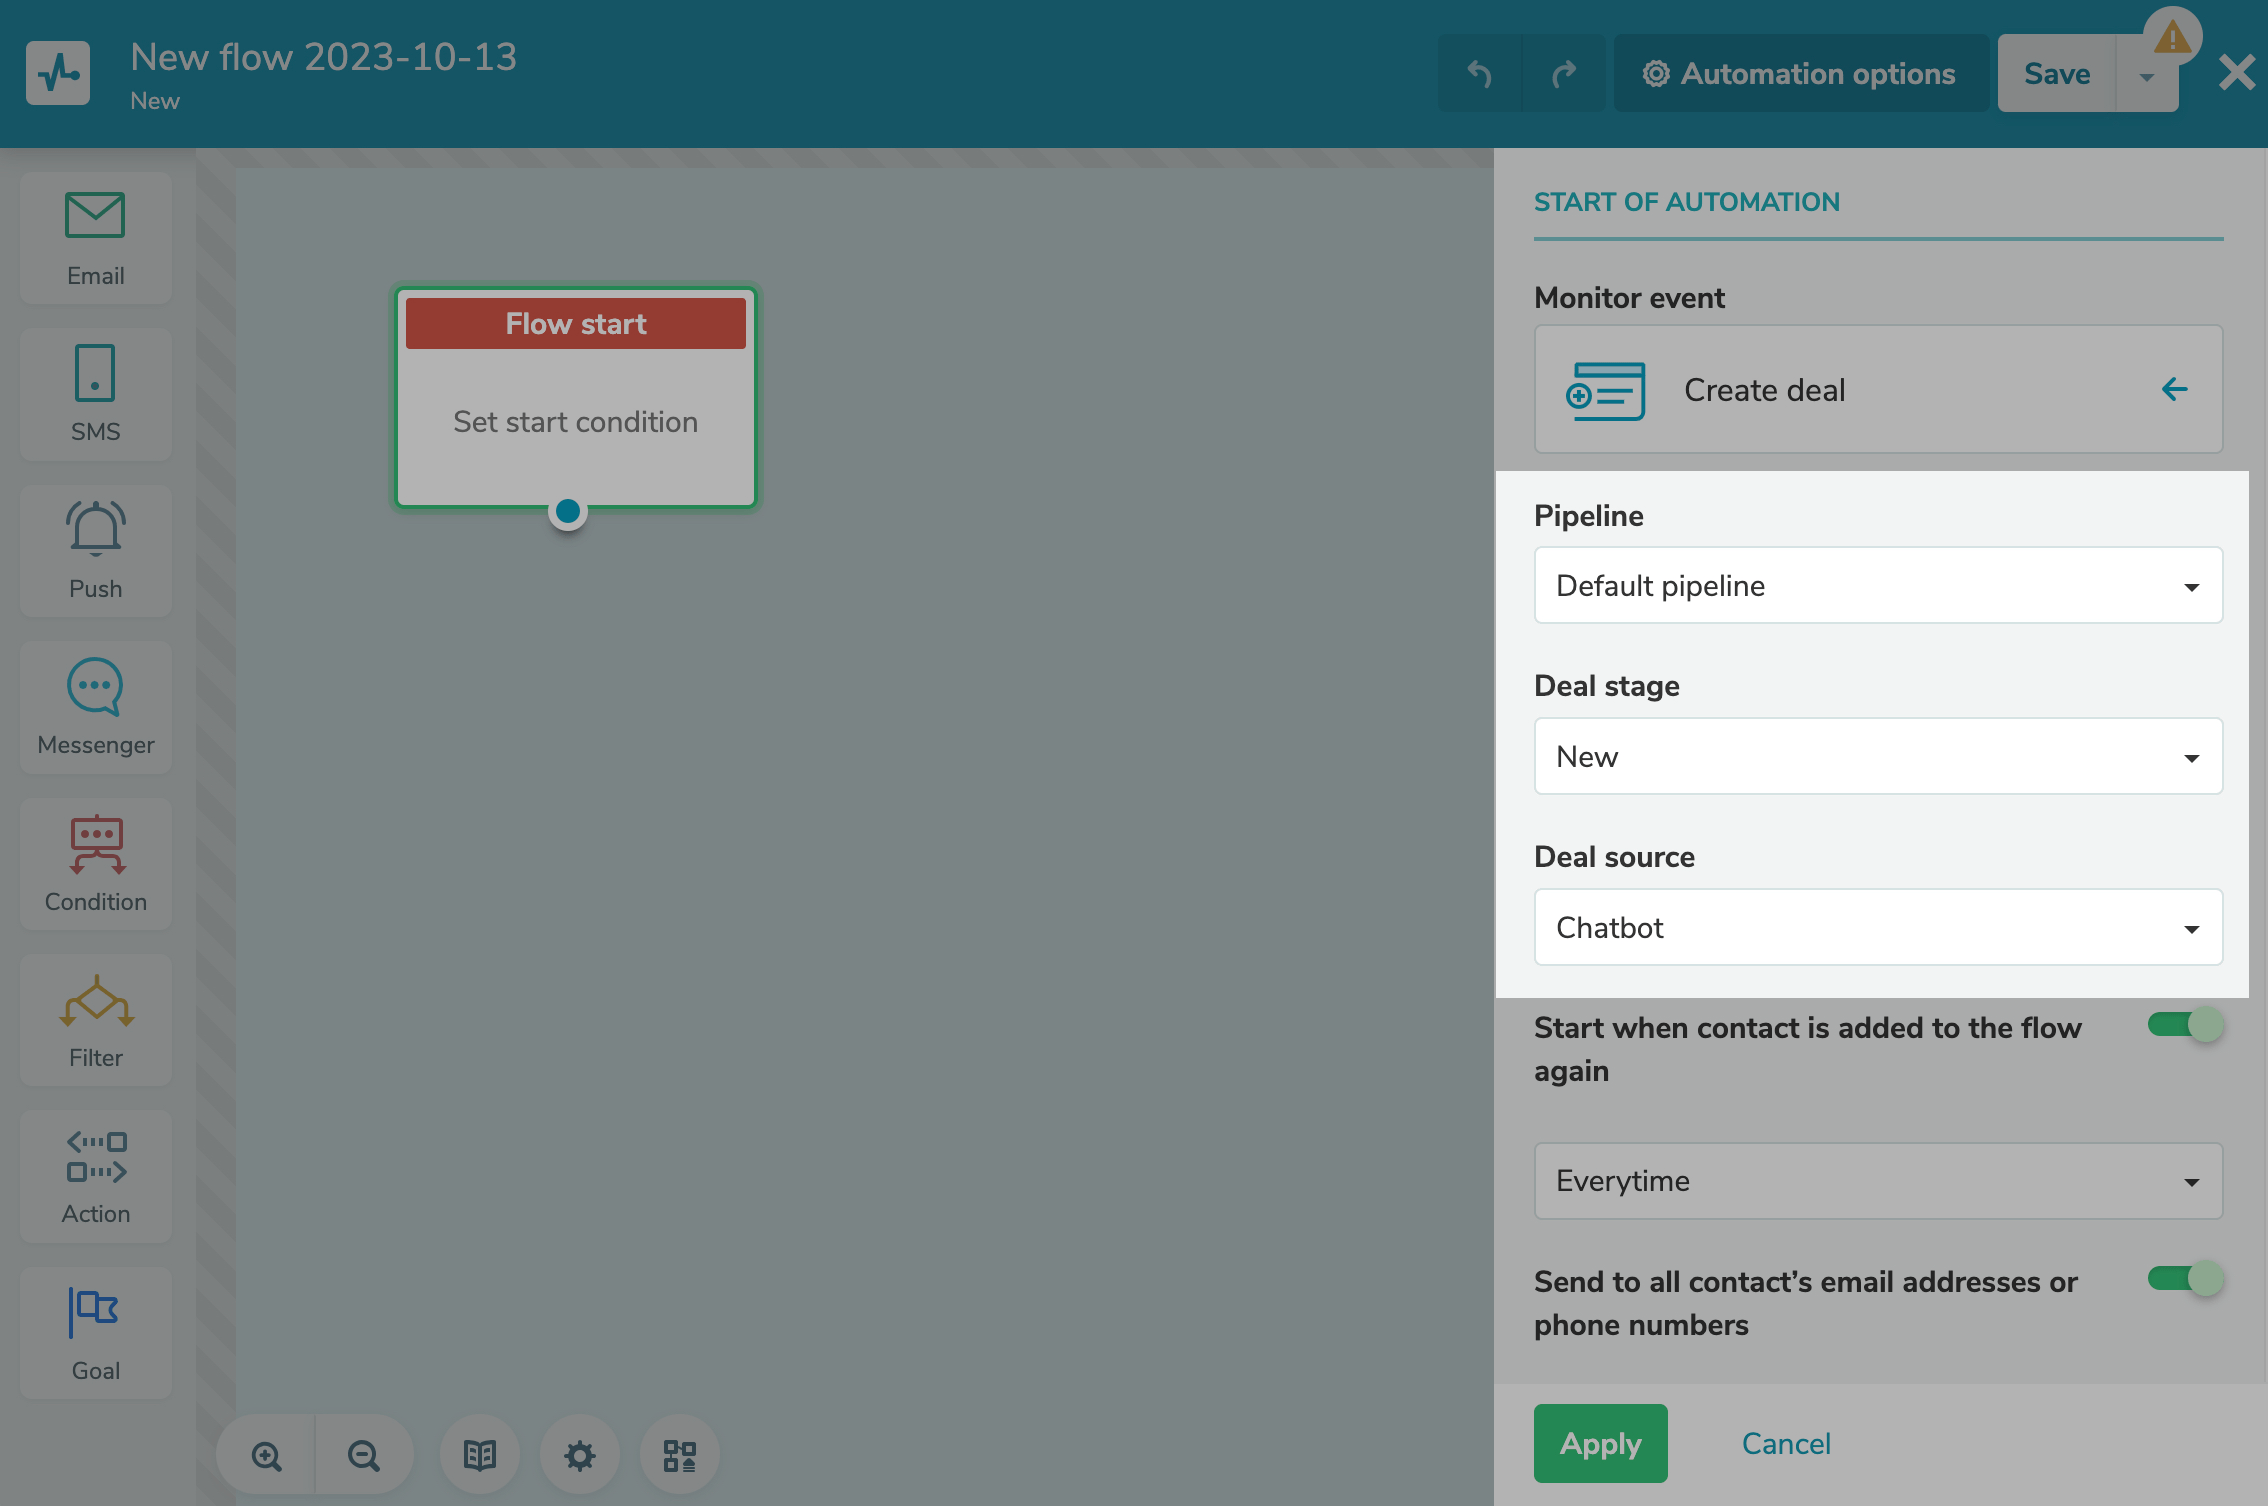Open Automation options menu
The image size is (2268, 1506).
(1800, 74)
